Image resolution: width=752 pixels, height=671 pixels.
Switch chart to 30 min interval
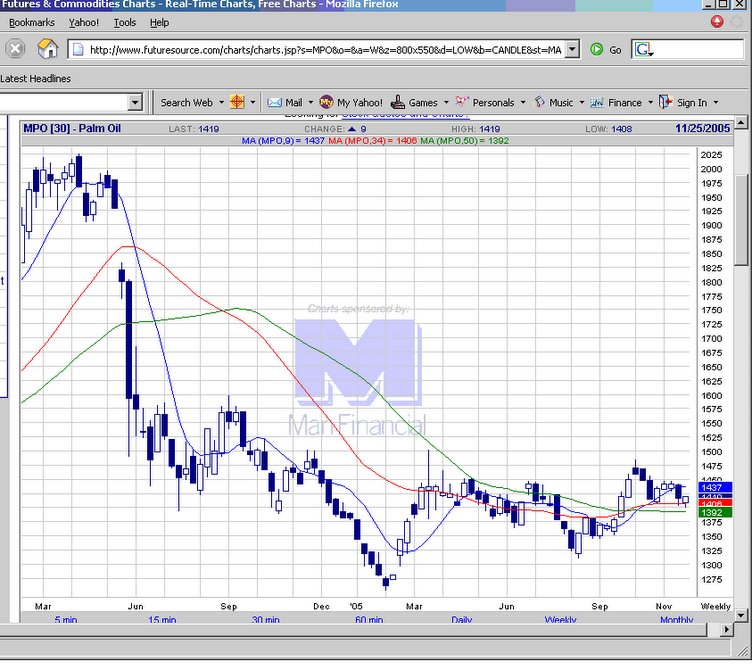(x=265, y=619)
